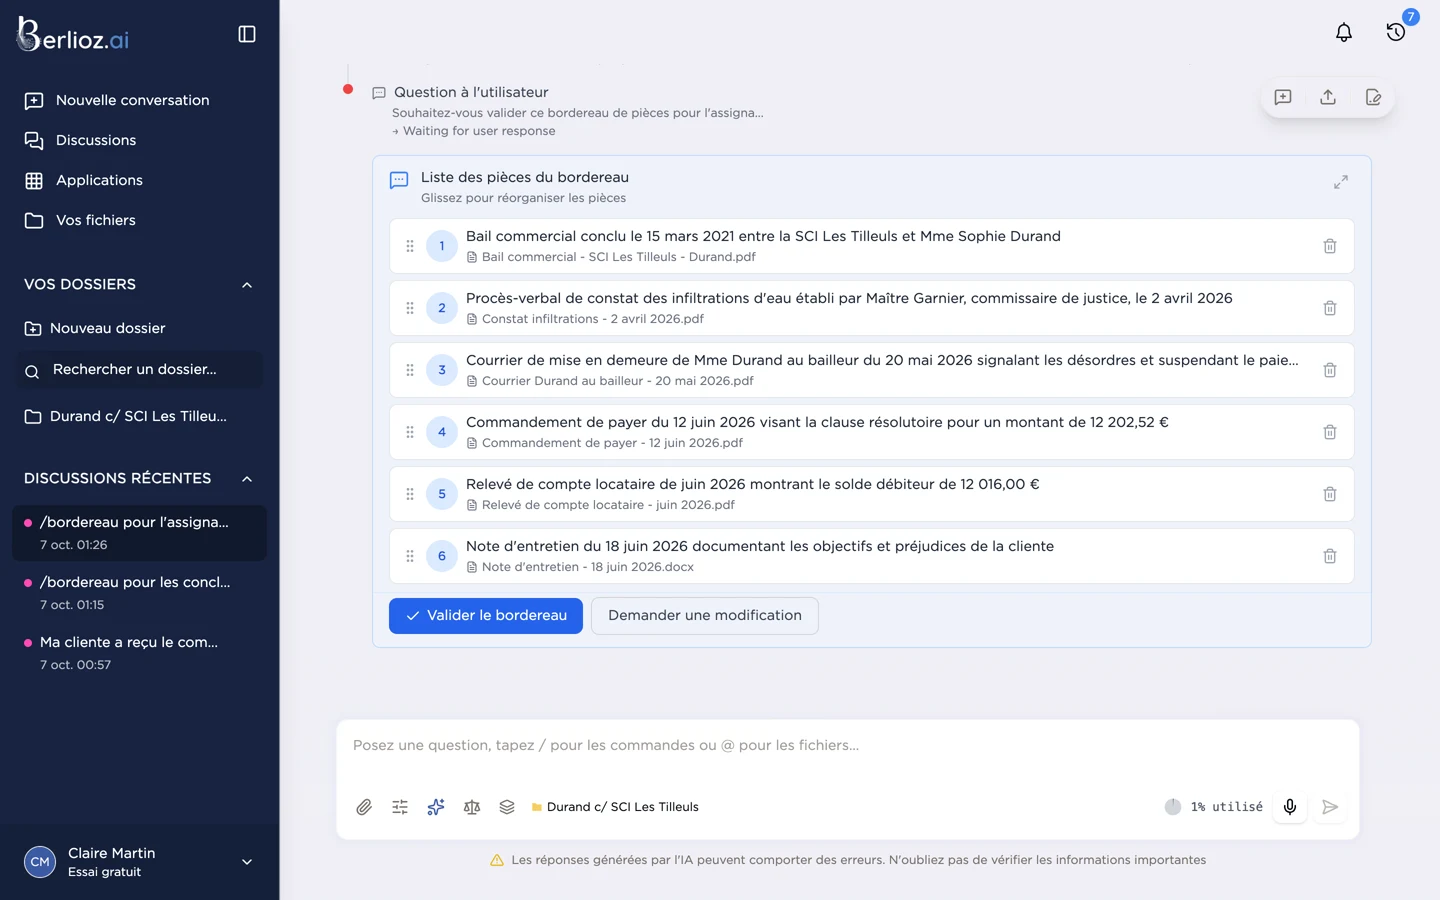Click the send message arrow
The height and width of the screenshot is (900, 1440).
click(x=1330, y=807)
